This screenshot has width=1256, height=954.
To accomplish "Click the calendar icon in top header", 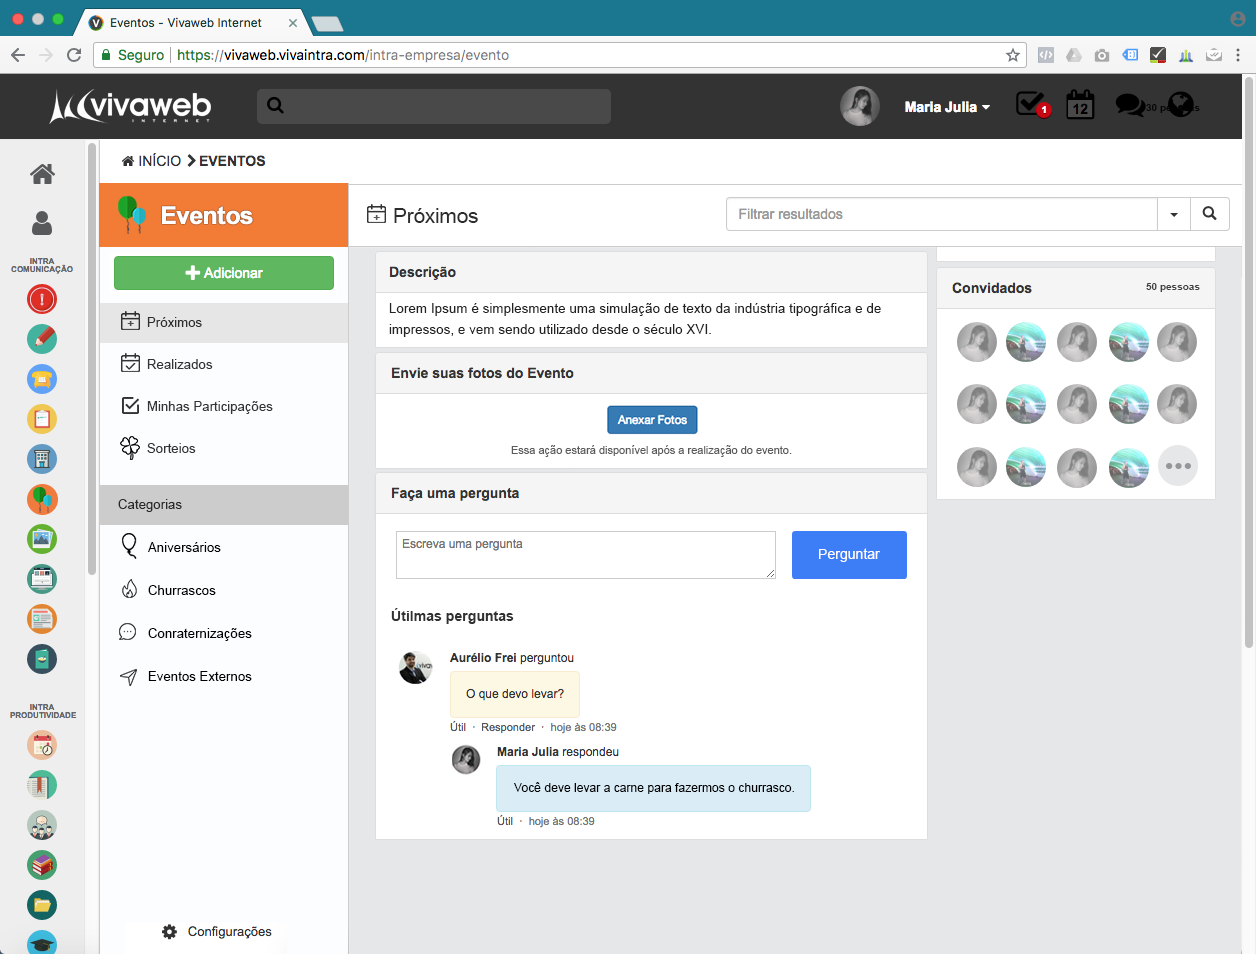I will pos(1080,105).
